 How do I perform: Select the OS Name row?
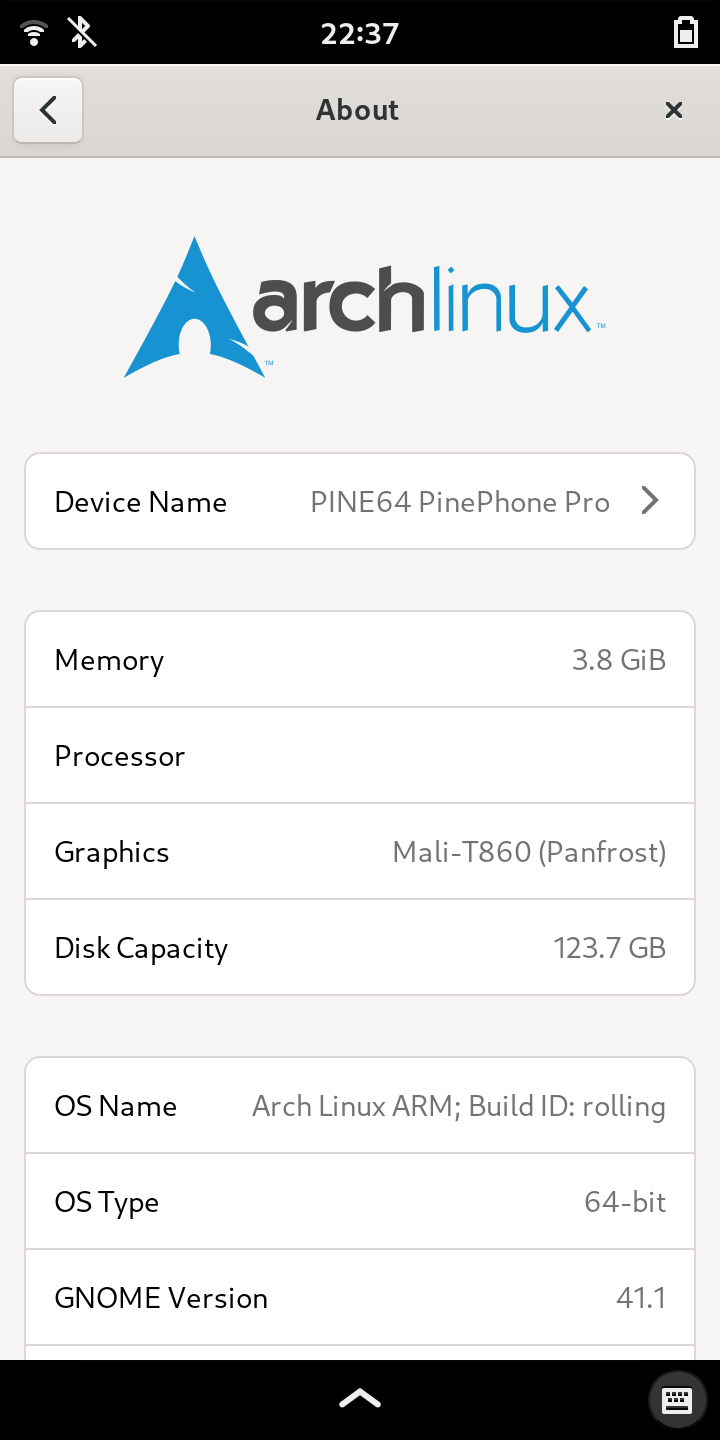(x=360, y=1106)
